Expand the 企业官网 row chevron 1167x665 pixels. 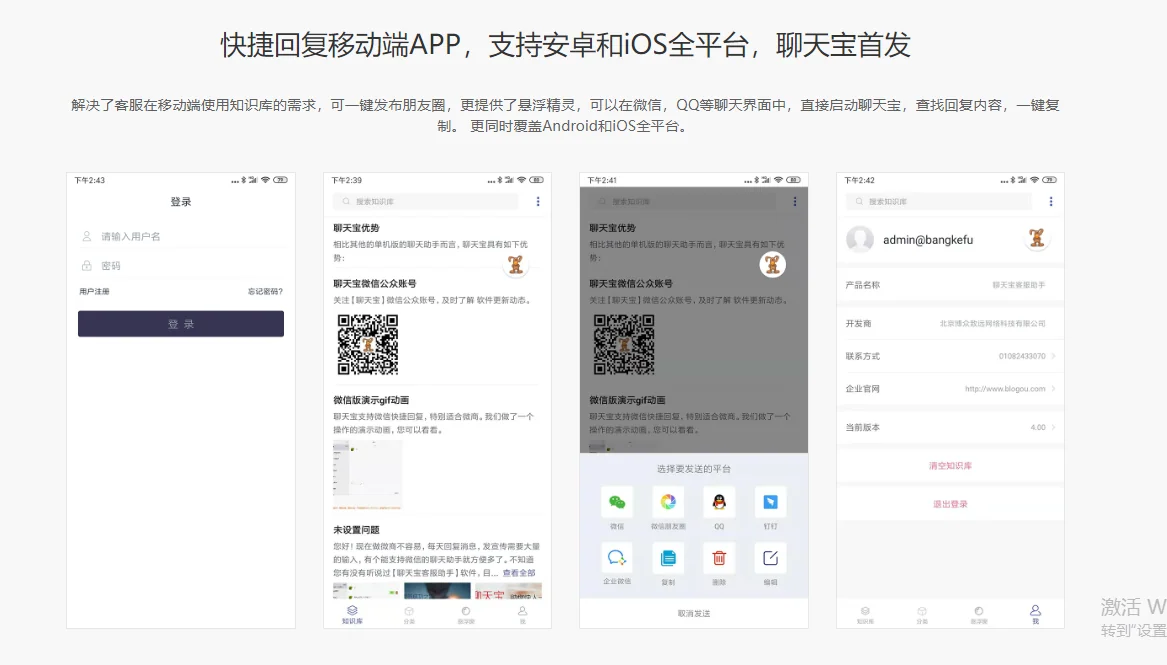coord(1054,388)
